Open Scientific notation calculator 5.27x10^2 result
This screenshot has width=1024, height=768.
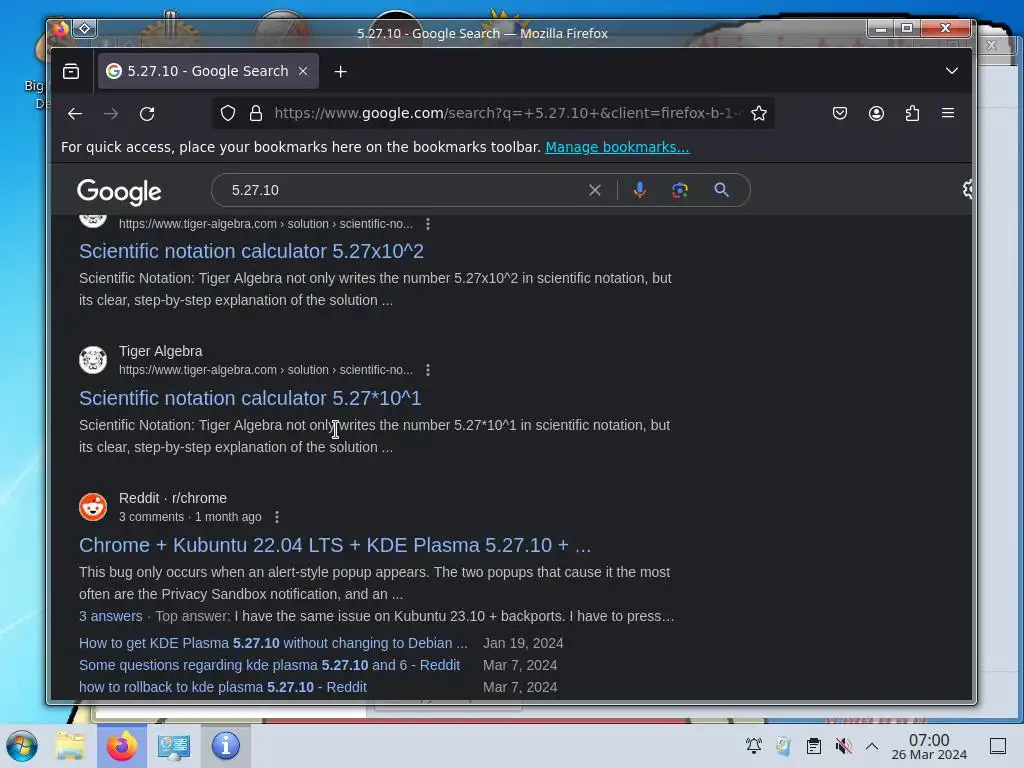click(x=251, y=251)
